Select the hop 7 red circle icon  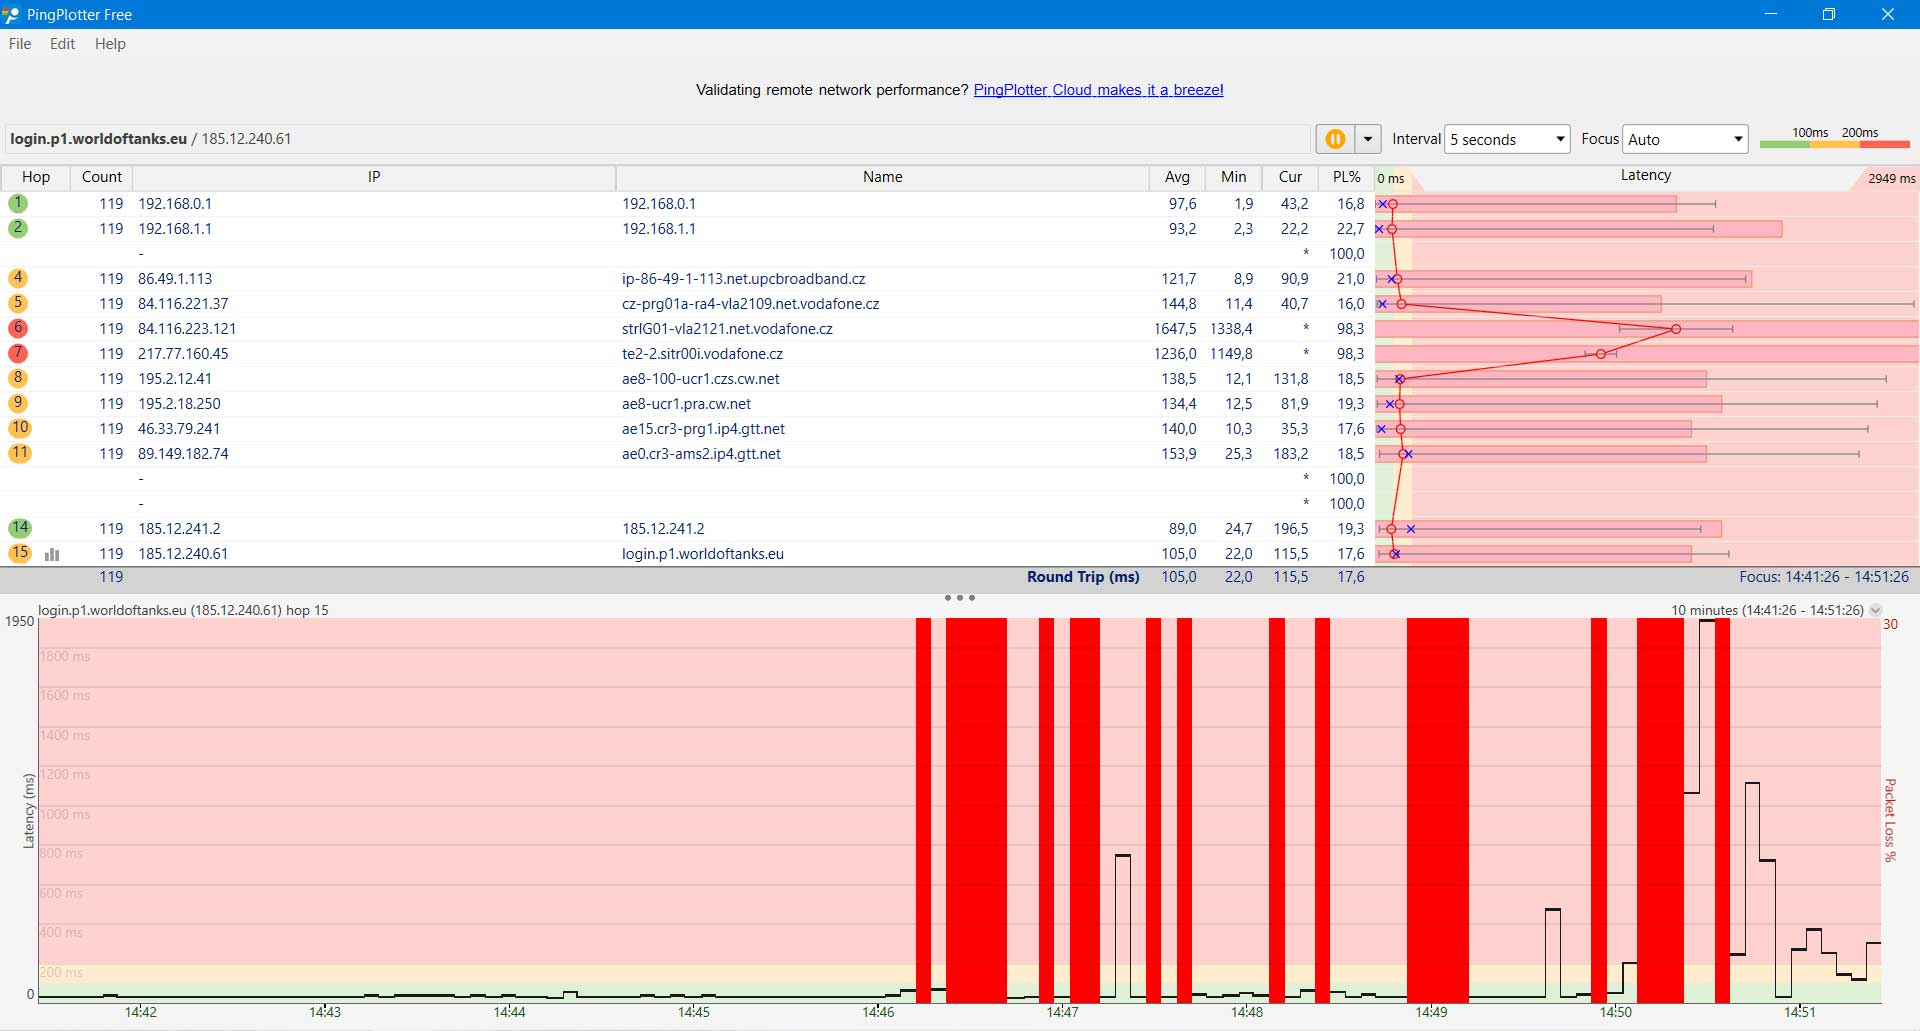coord(18,353)
